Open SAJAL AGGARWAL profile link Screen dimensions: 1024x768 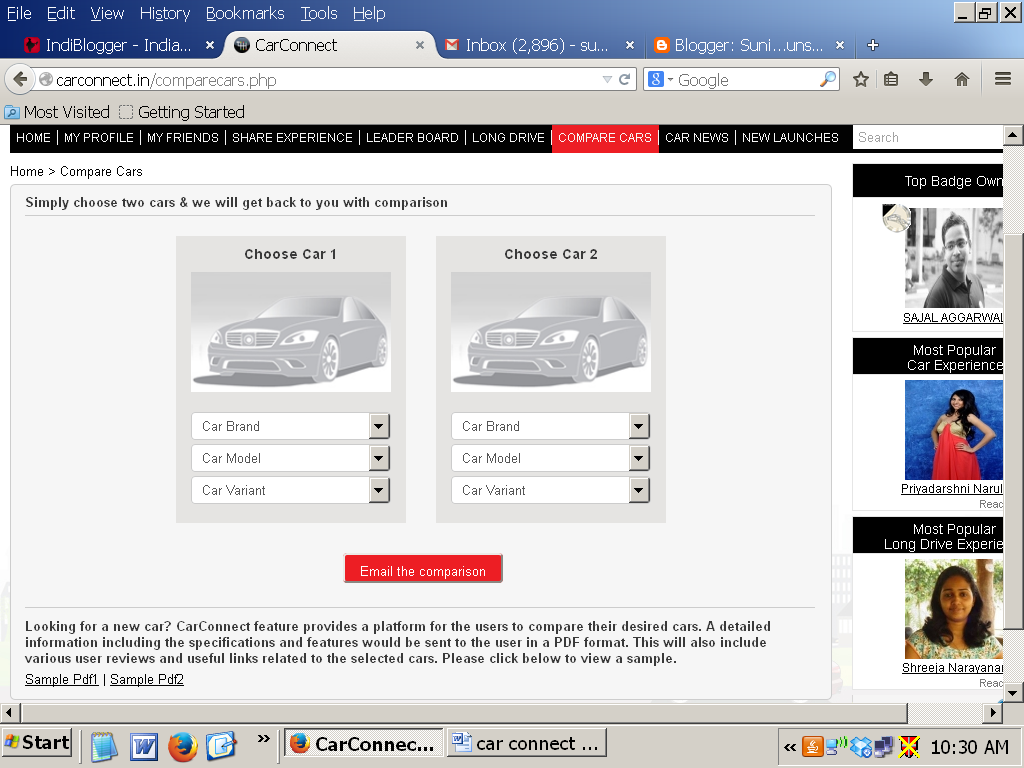click(x=953, y=317)
